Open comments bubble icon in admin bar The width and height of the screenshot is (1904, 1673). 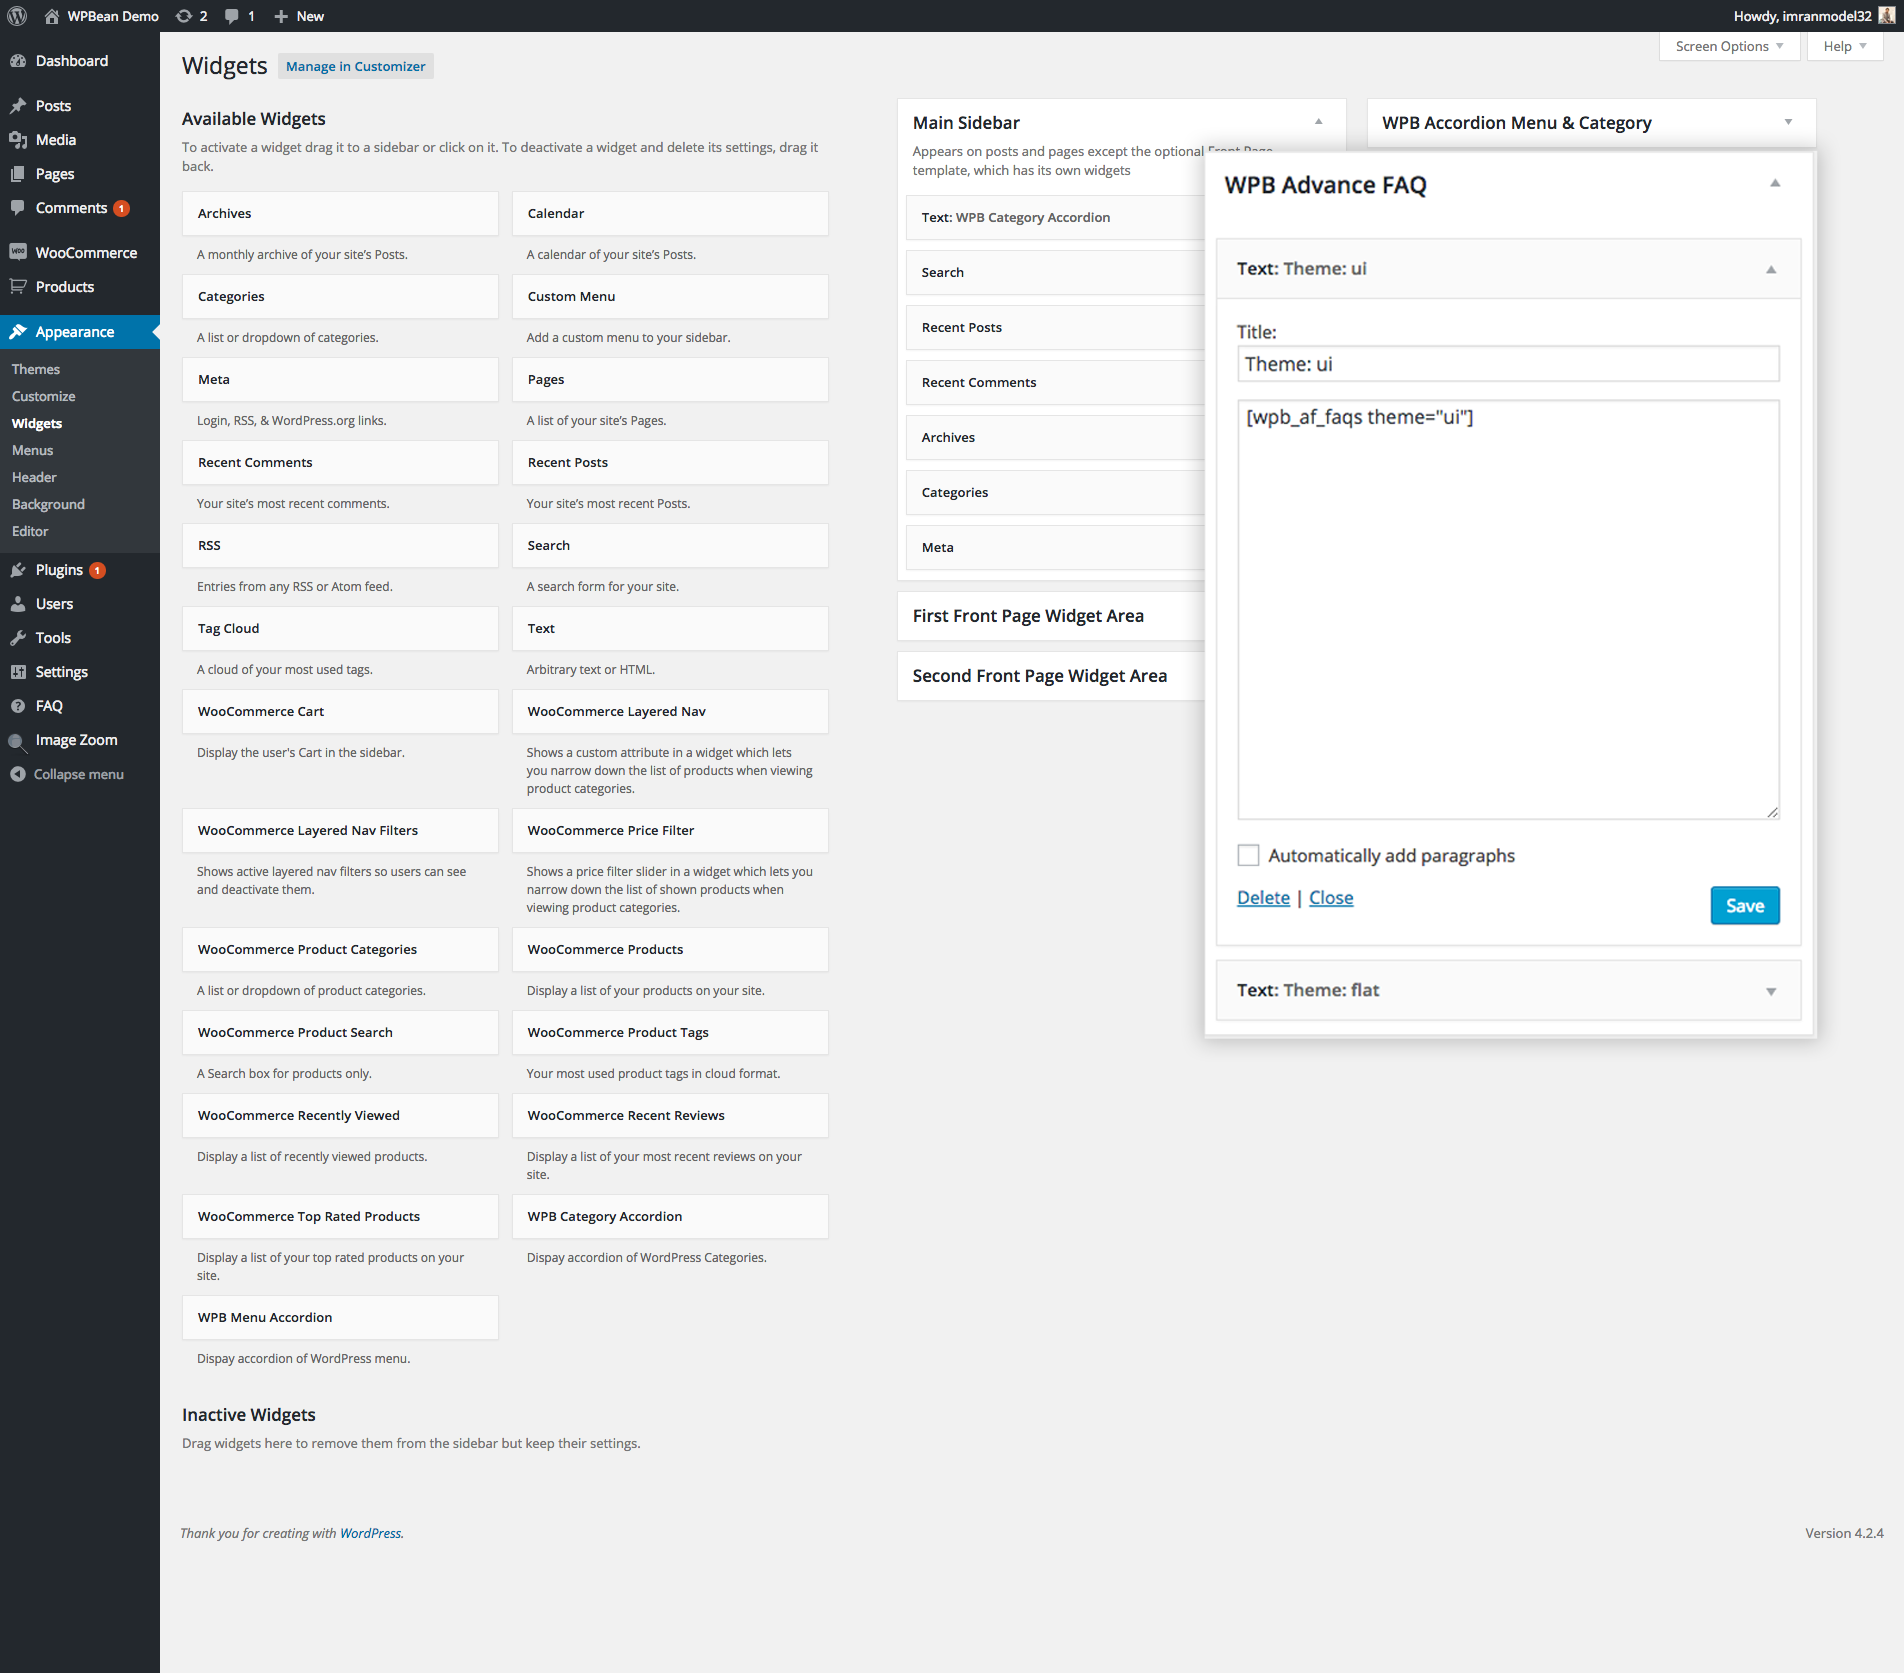[232, 16]
